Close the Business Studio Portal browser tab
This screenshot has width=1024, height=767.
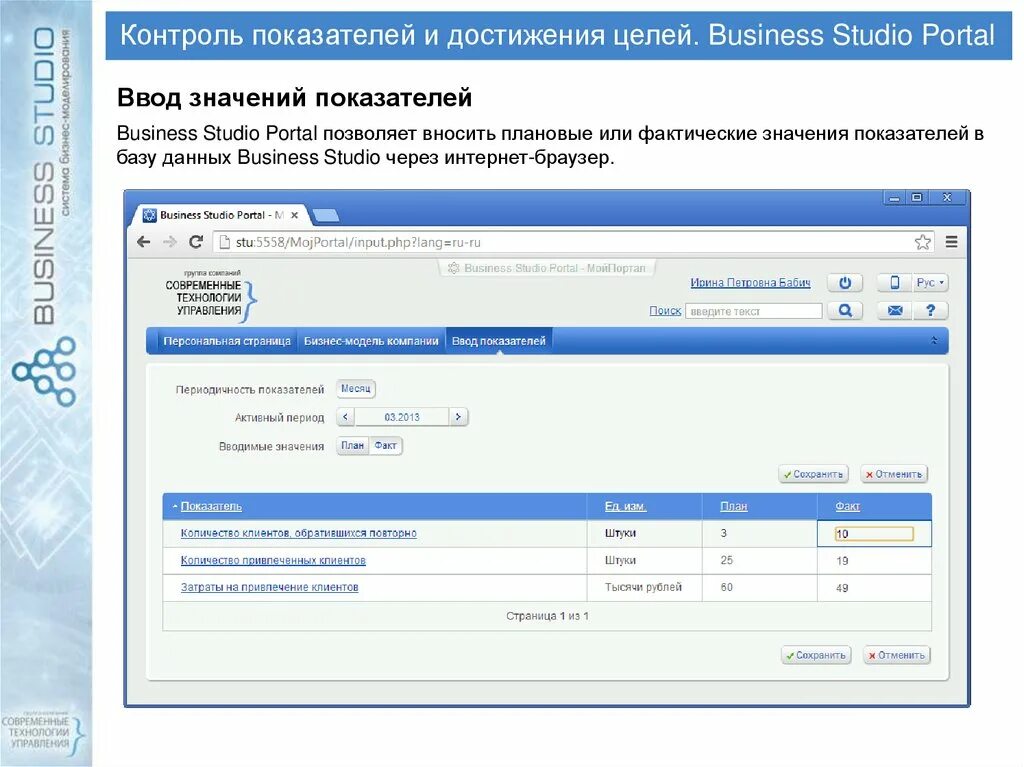pos(295,215)
